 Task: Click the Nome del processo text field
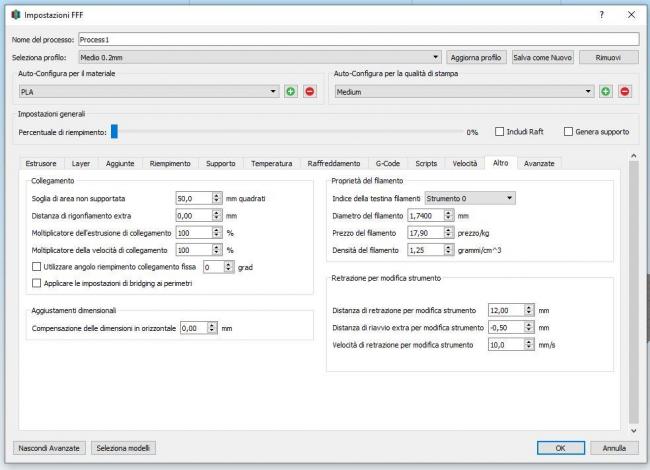tap(356, 39)
